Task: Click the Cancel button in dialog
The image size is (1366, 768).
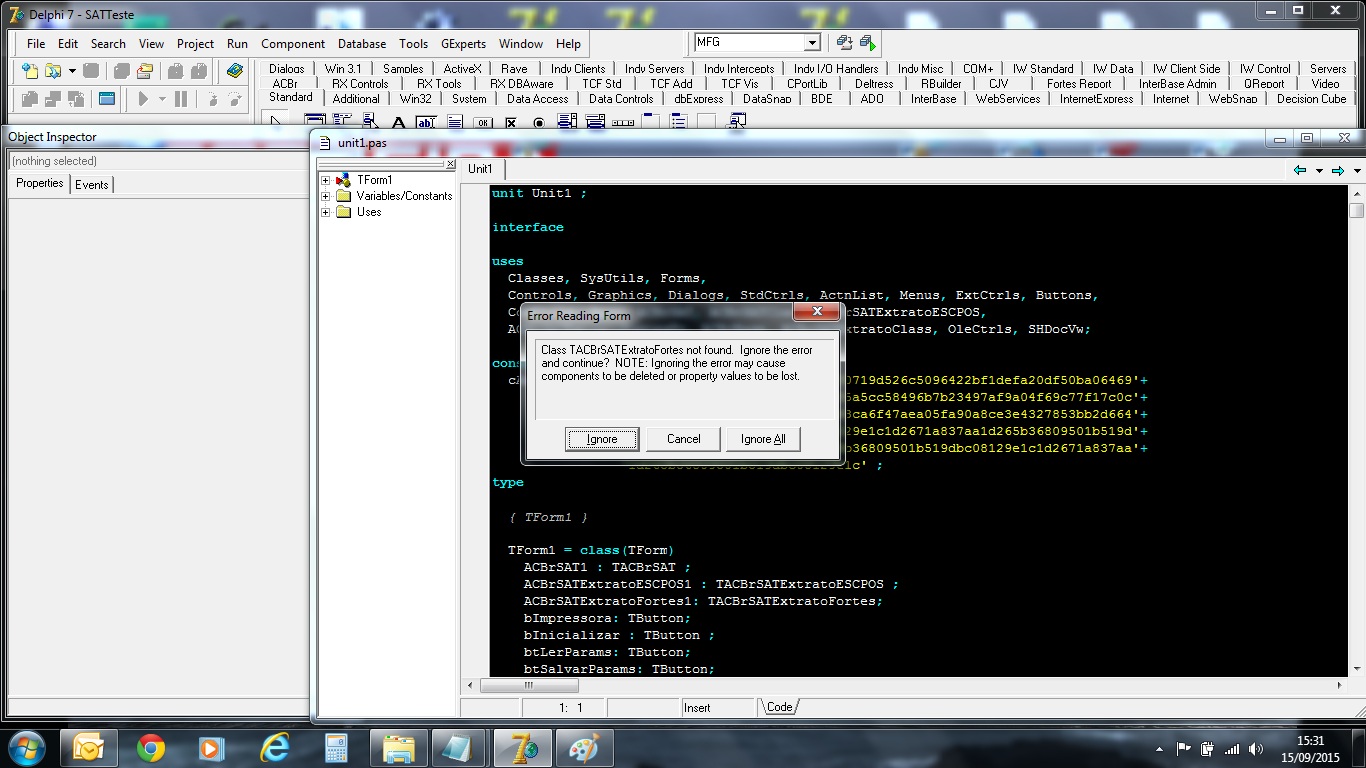Action: coord(684,439)
